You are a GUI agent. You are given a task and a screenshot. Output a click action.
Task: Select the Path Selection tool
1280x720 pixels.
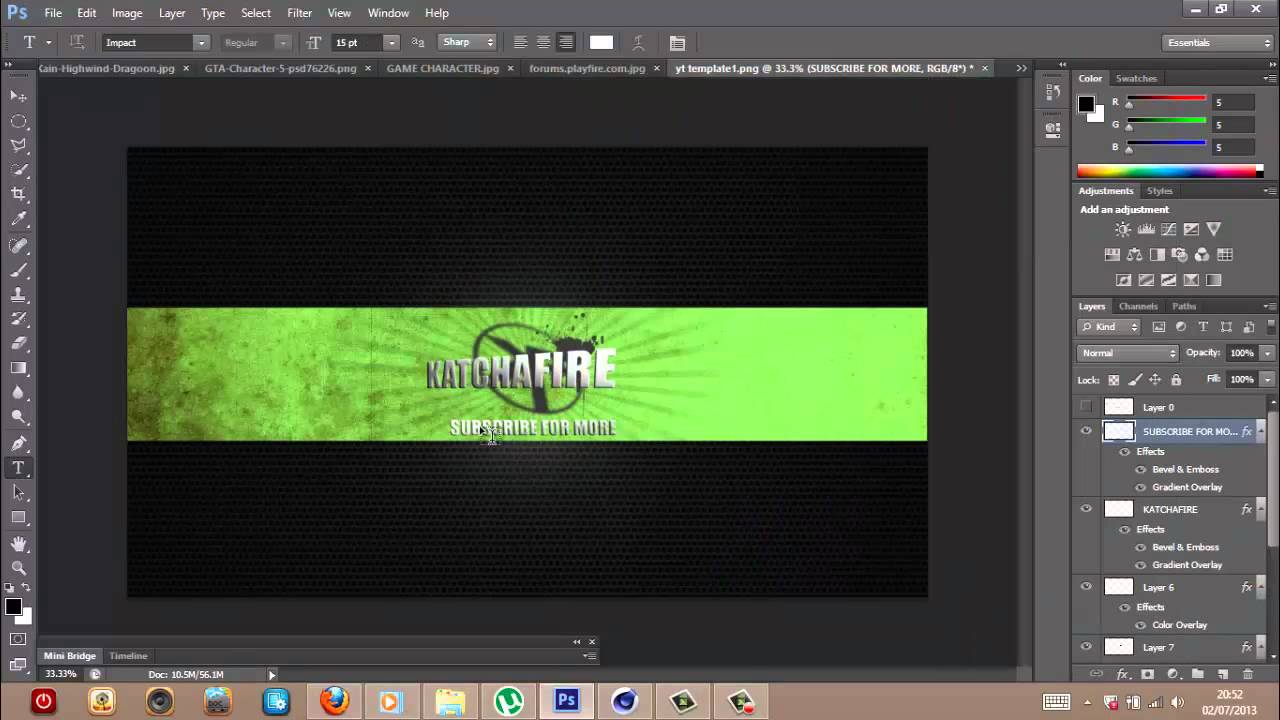pos(18,493)
